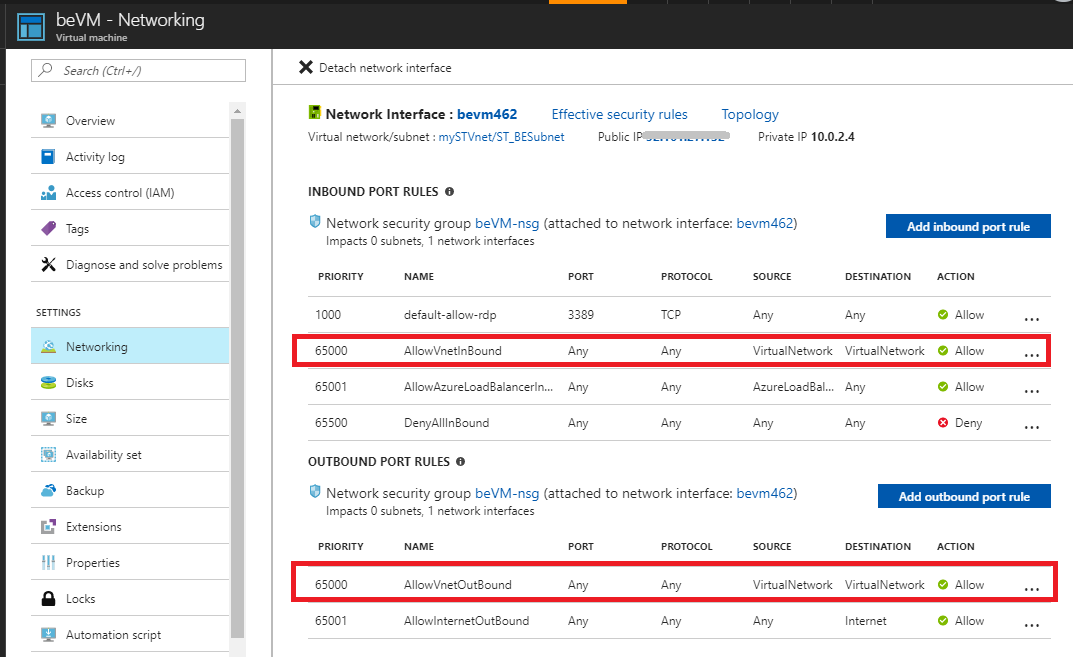This screenshot has width=1073, height=657.
Task: Click the Backup cloud icon
Action: pos(48,491)
